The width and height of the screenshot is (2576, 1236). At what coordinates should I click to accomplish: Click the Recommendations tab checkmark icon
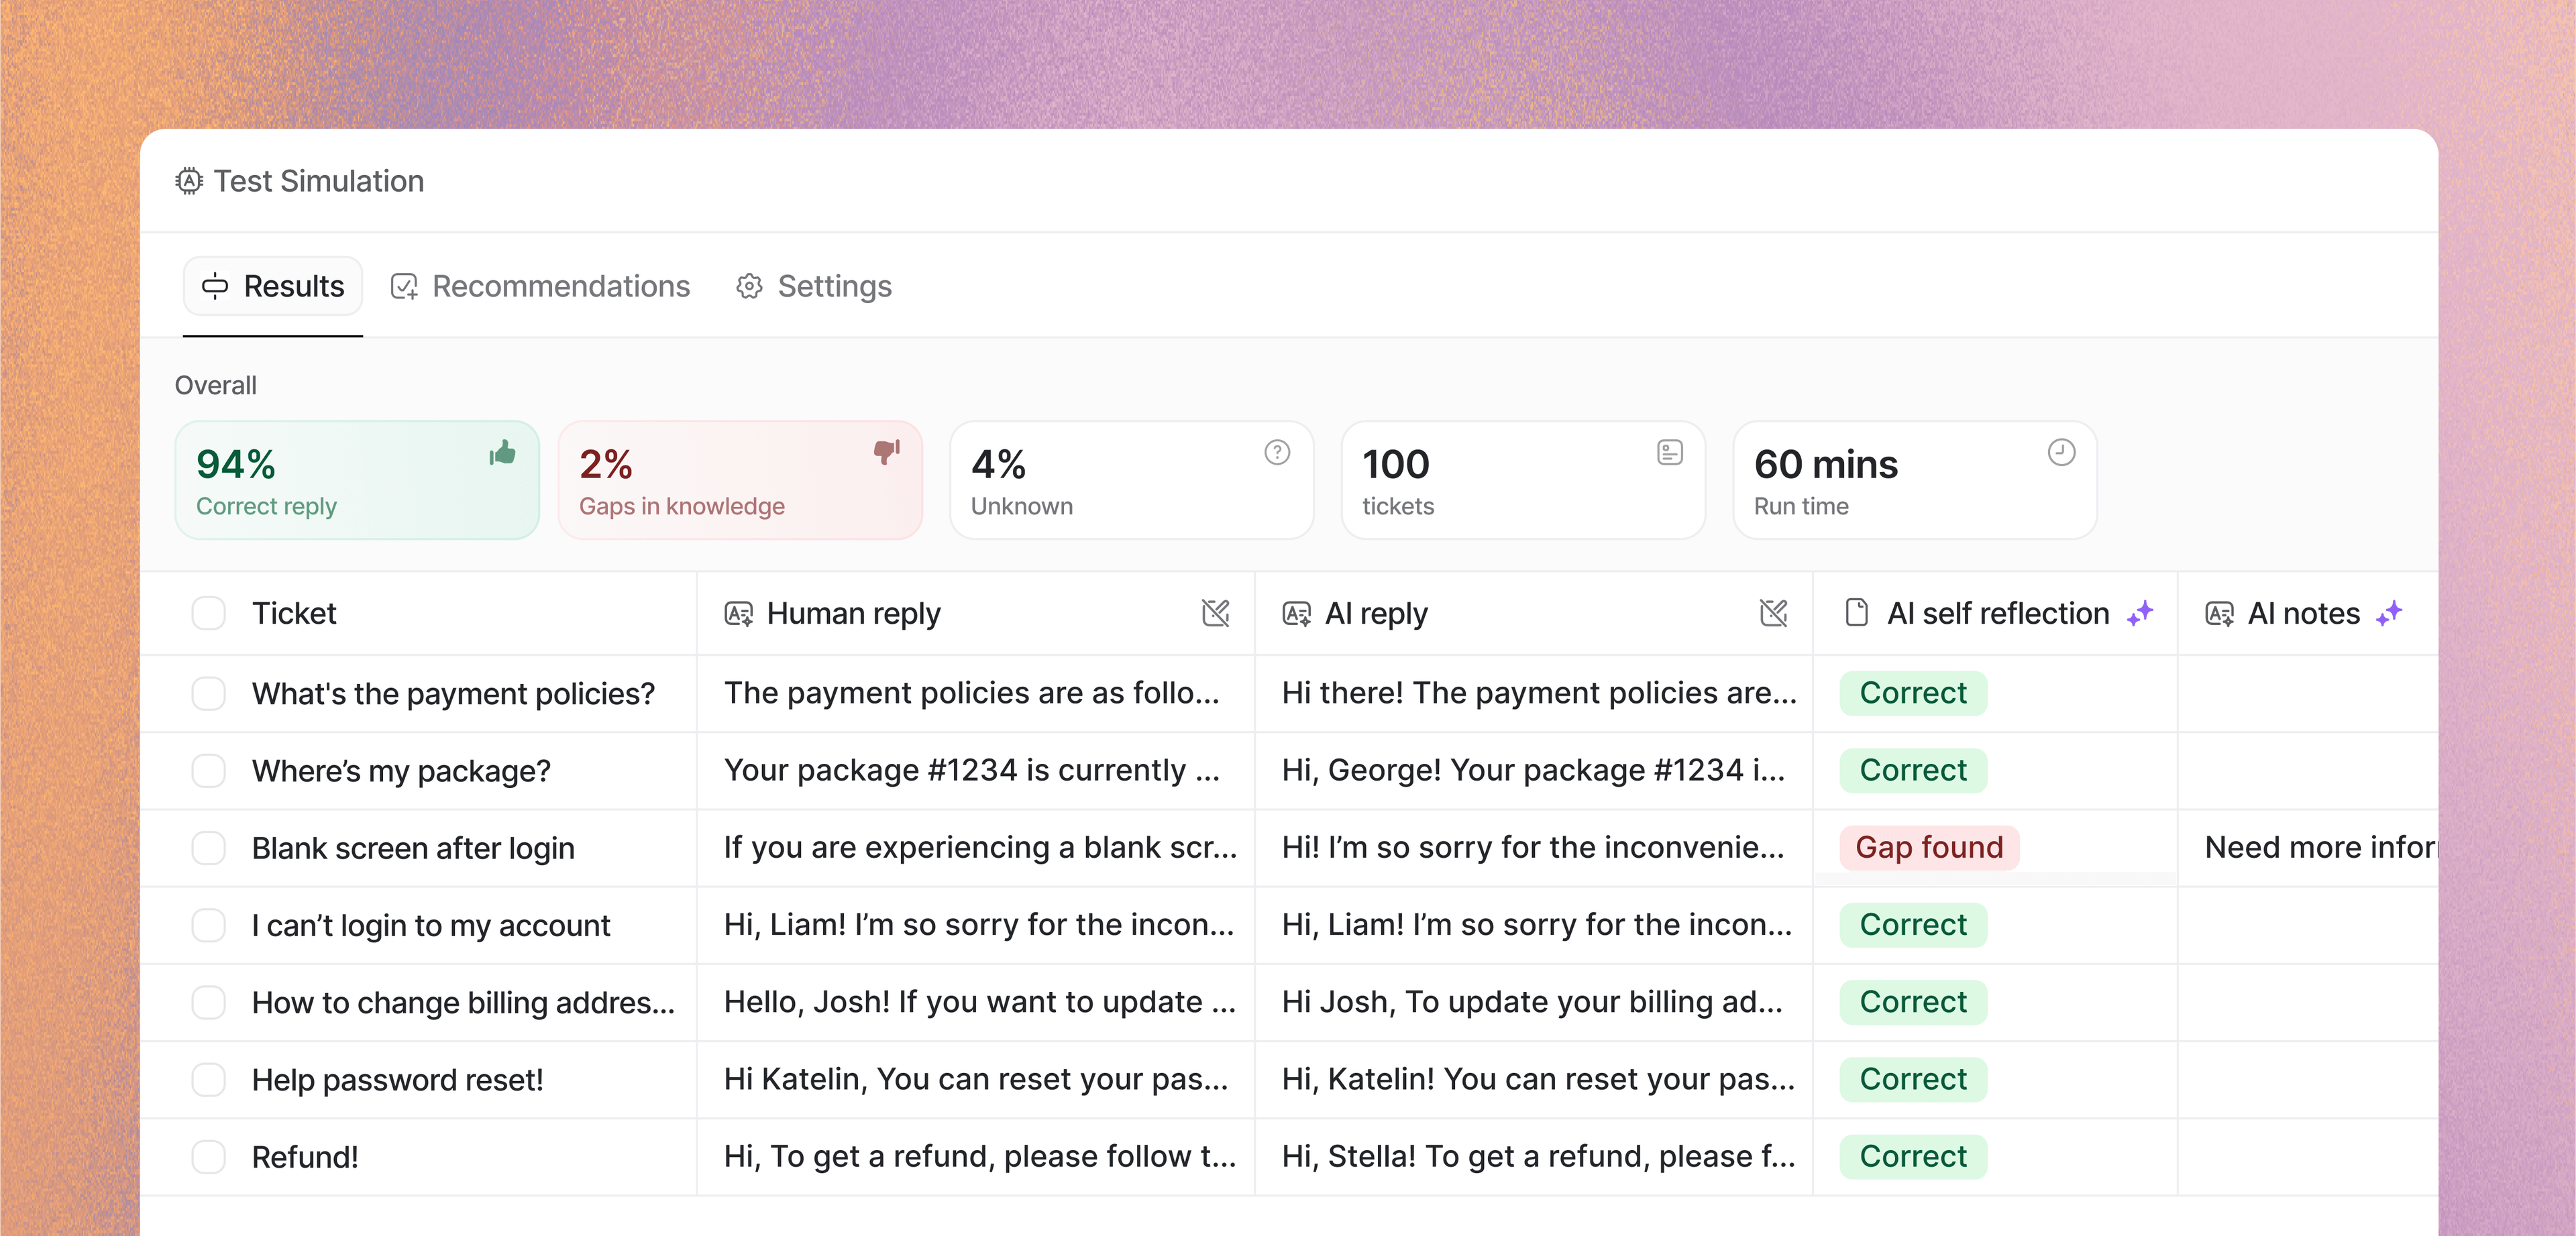pos(404,287)
